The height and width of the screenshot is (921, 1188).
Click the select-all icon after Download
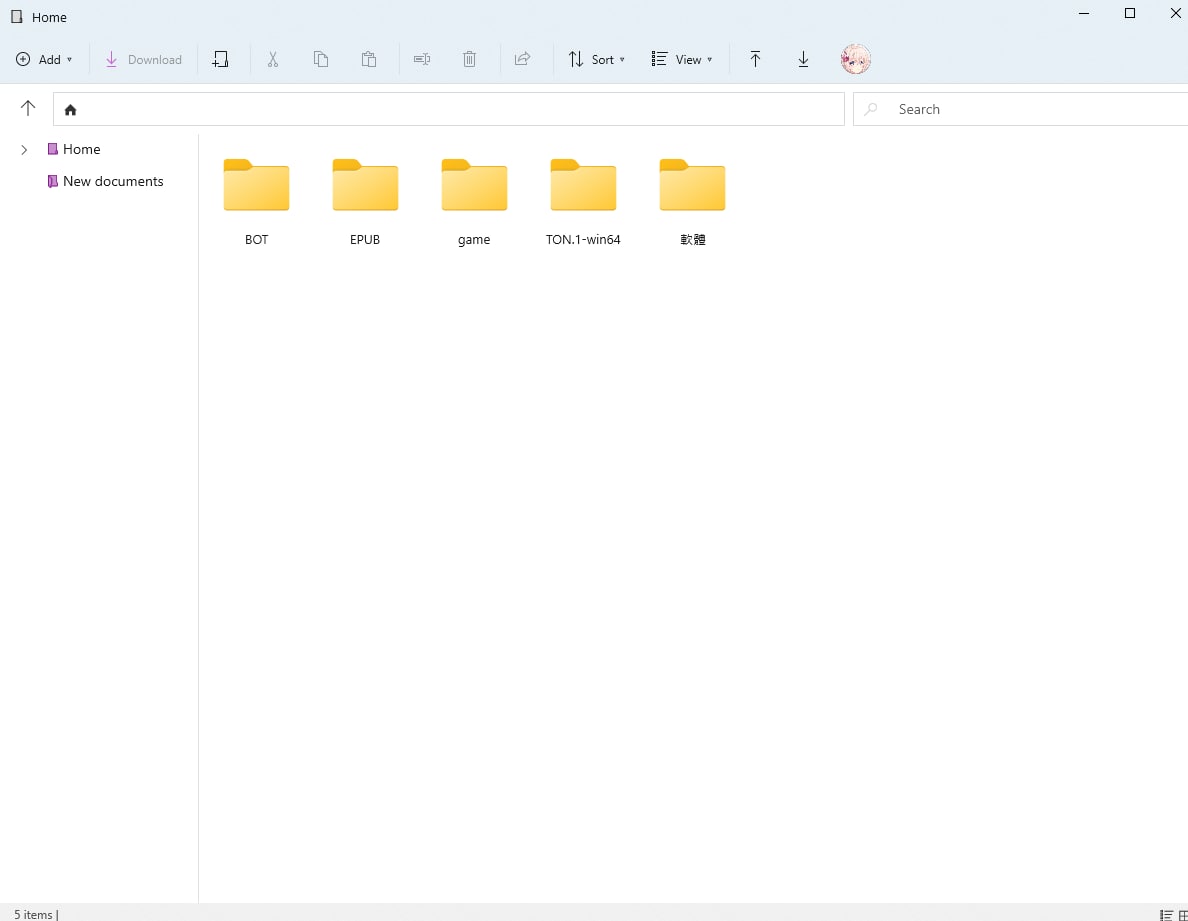[x=221, y=60]
